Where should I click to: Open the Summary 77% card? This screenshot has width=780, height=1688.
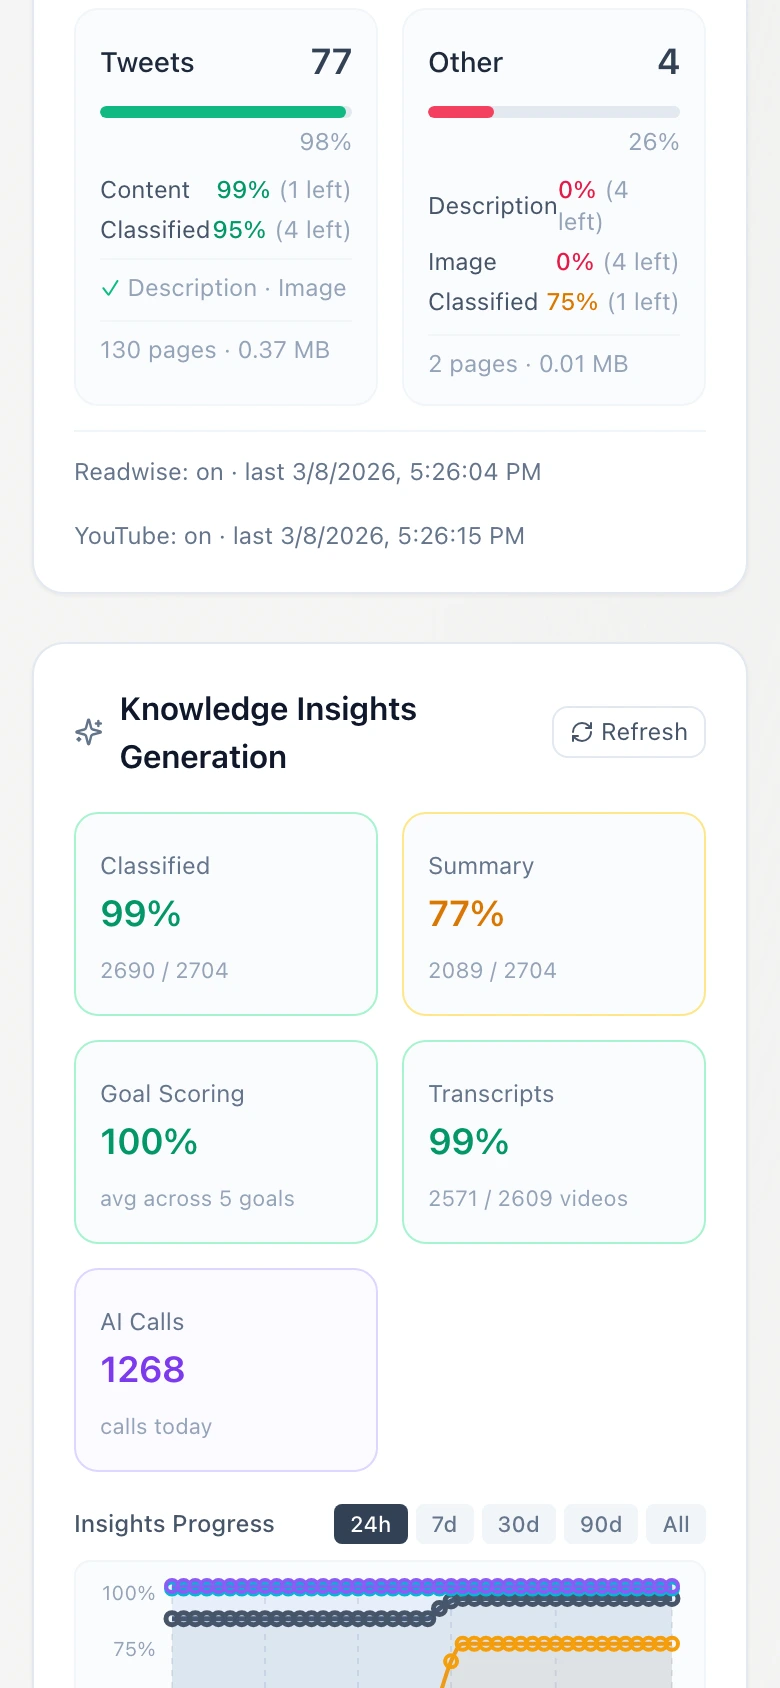[553, 913]
